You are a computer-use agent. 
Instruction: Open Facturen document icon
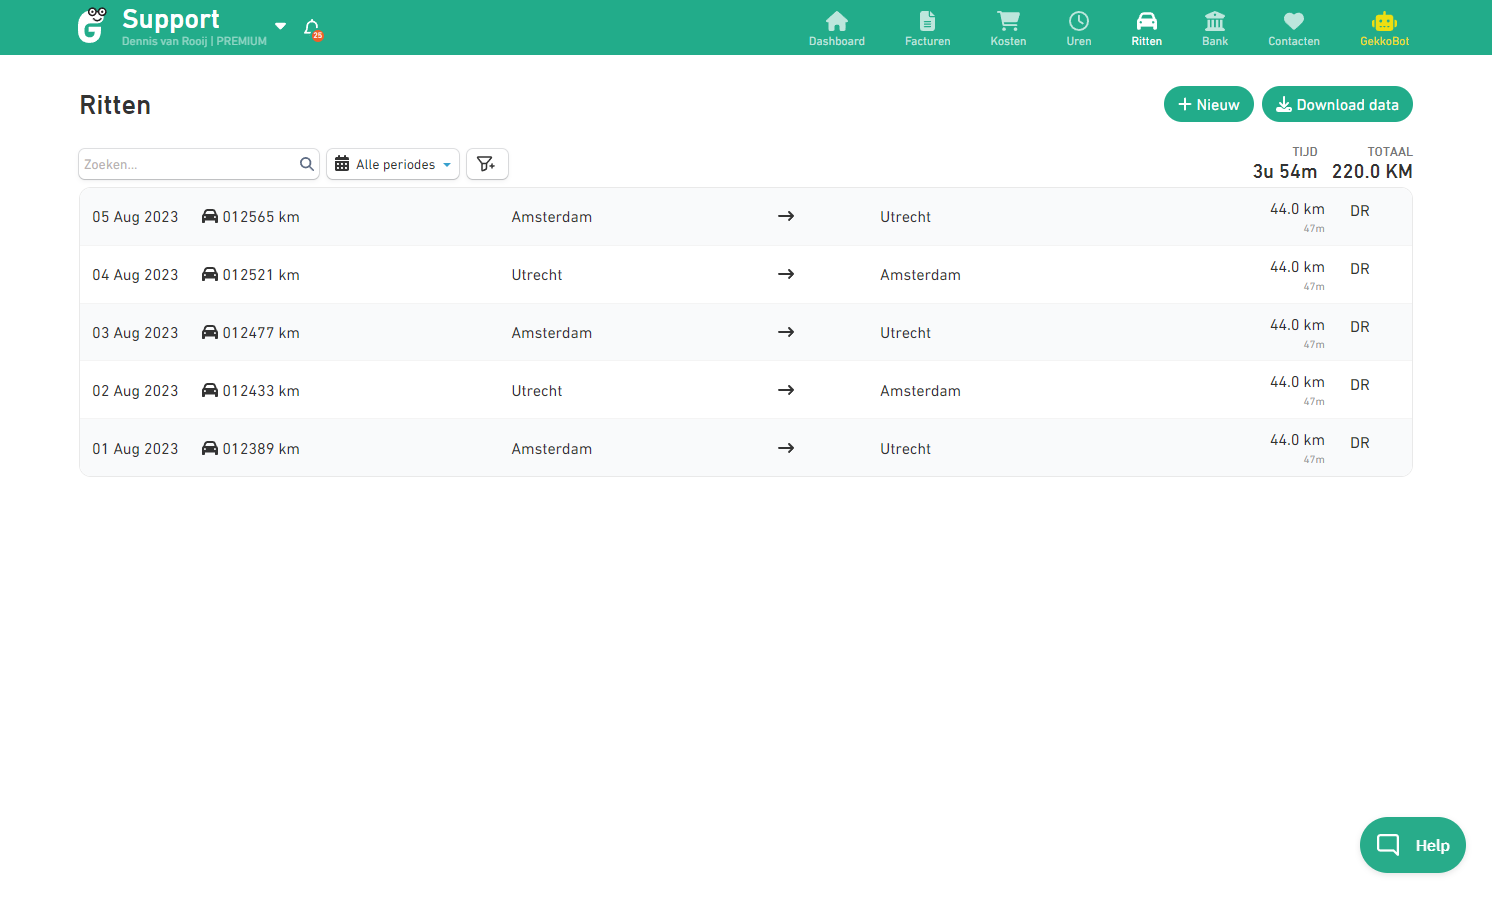pos(928,21)
